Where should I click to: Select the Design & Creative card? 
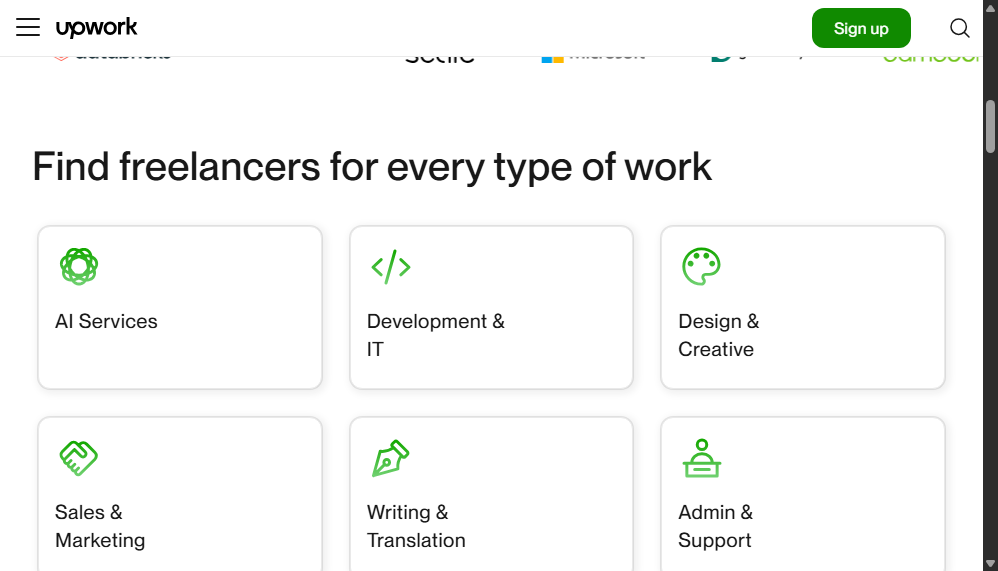[803, 307]
